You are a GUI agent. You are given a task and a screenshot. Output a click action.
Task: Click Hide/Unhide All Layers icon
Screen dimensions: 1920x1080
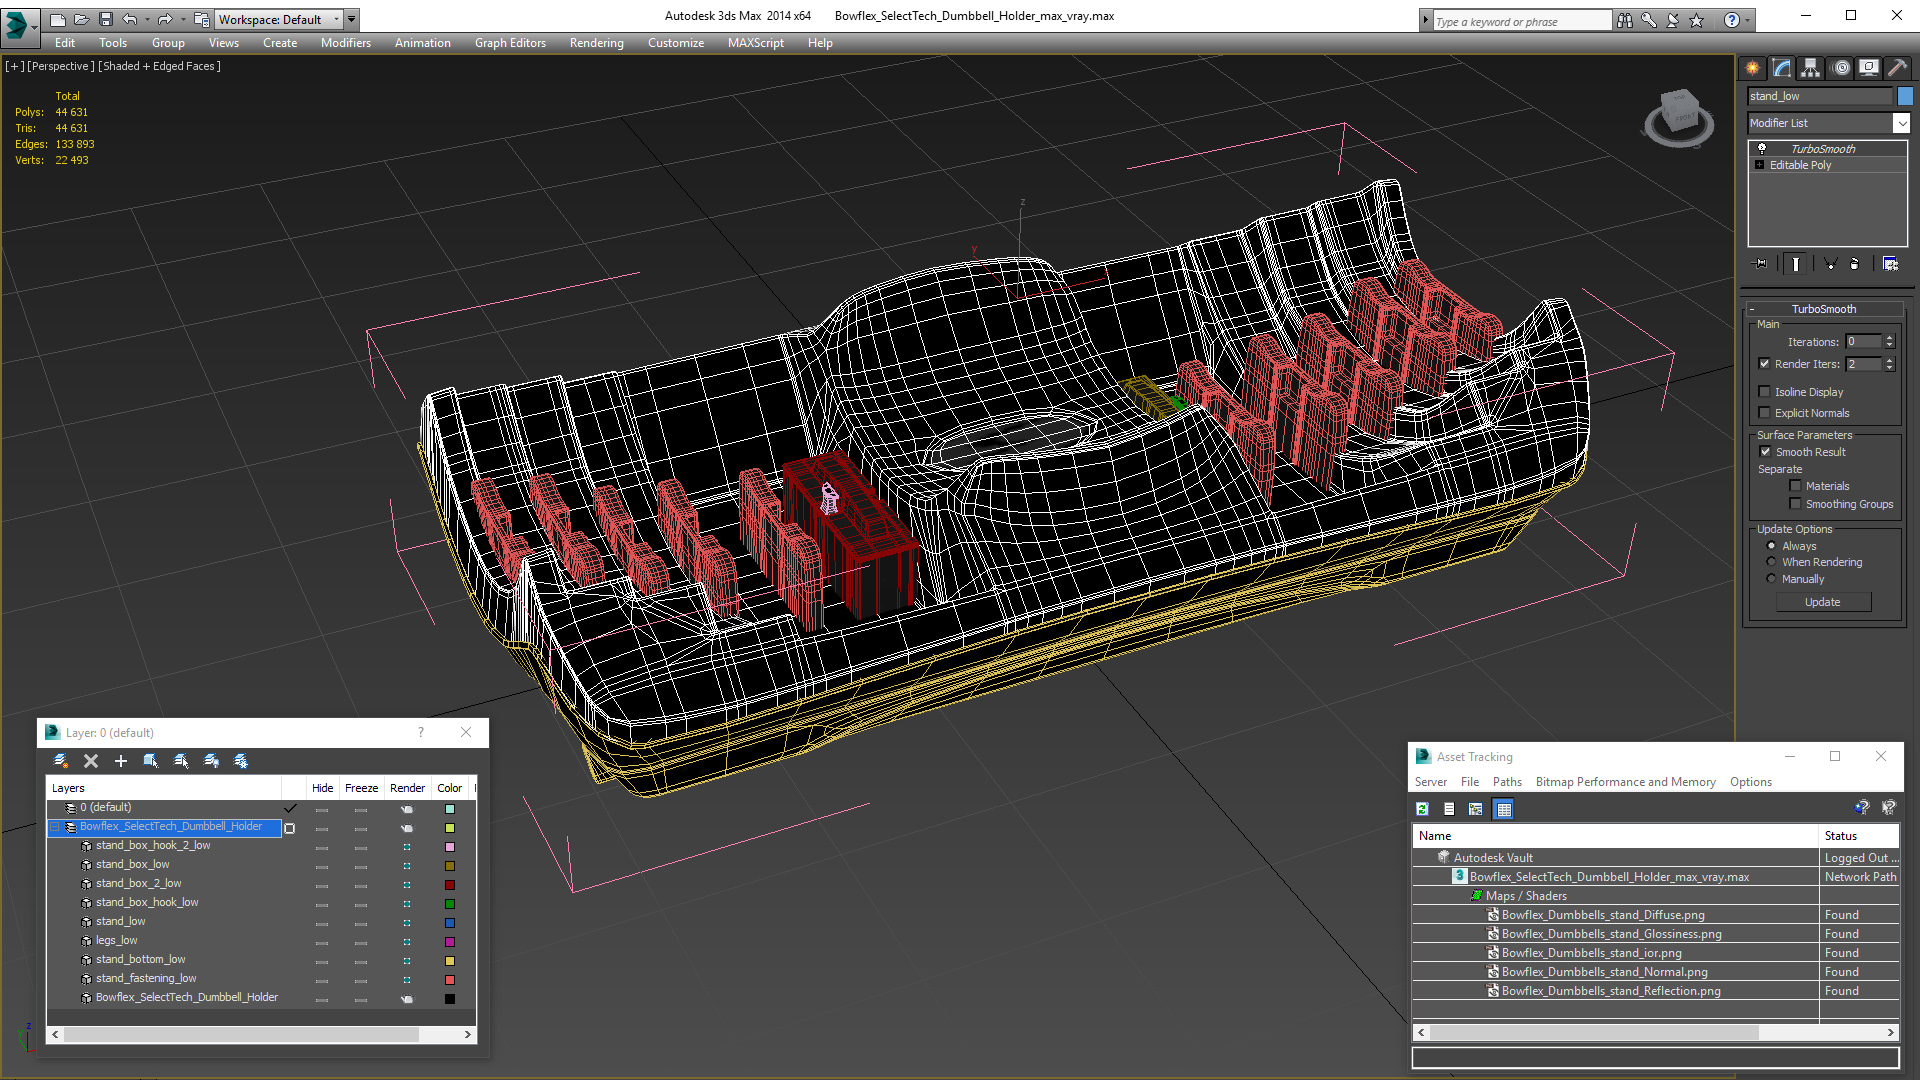(211, 761)
